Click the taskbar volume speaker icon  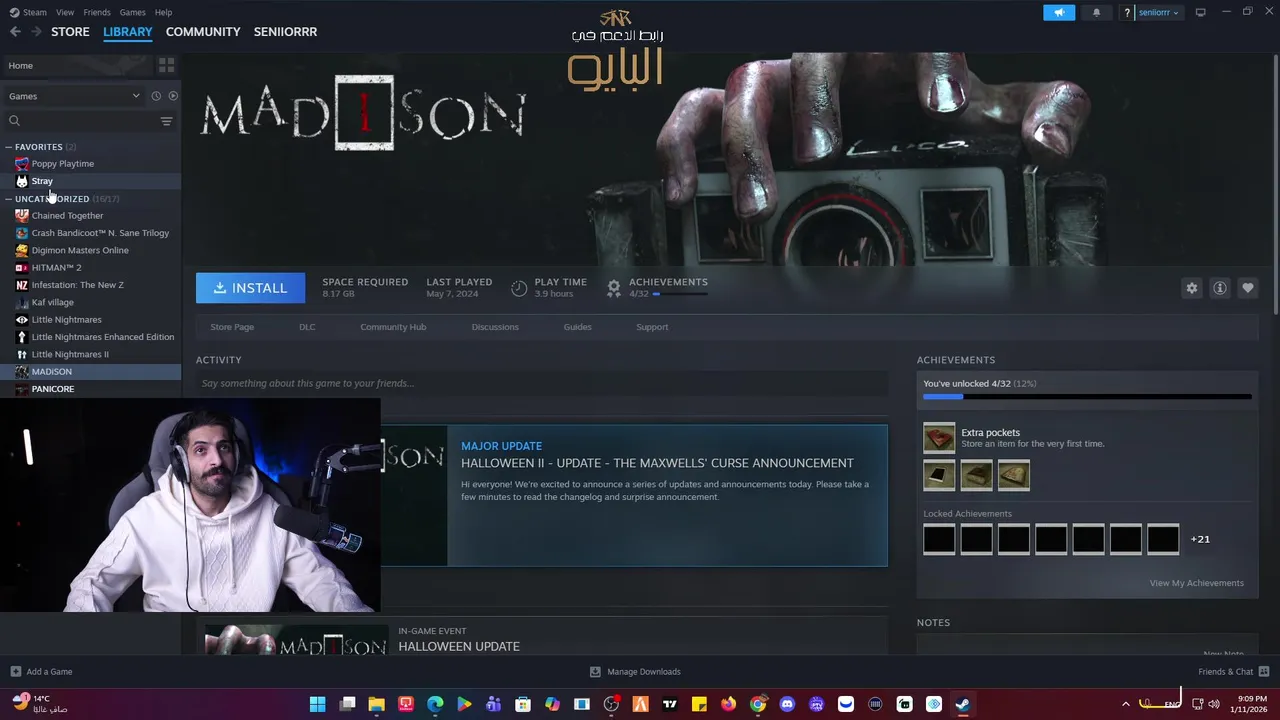click(x=1214, y=704)
